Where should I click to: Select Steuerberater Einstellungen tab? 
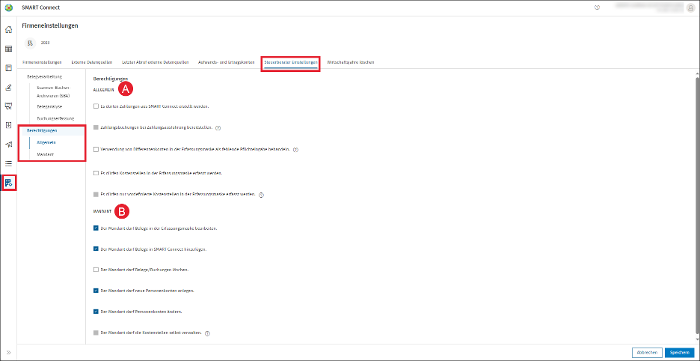pyautogui.click(x=291, y=63)
